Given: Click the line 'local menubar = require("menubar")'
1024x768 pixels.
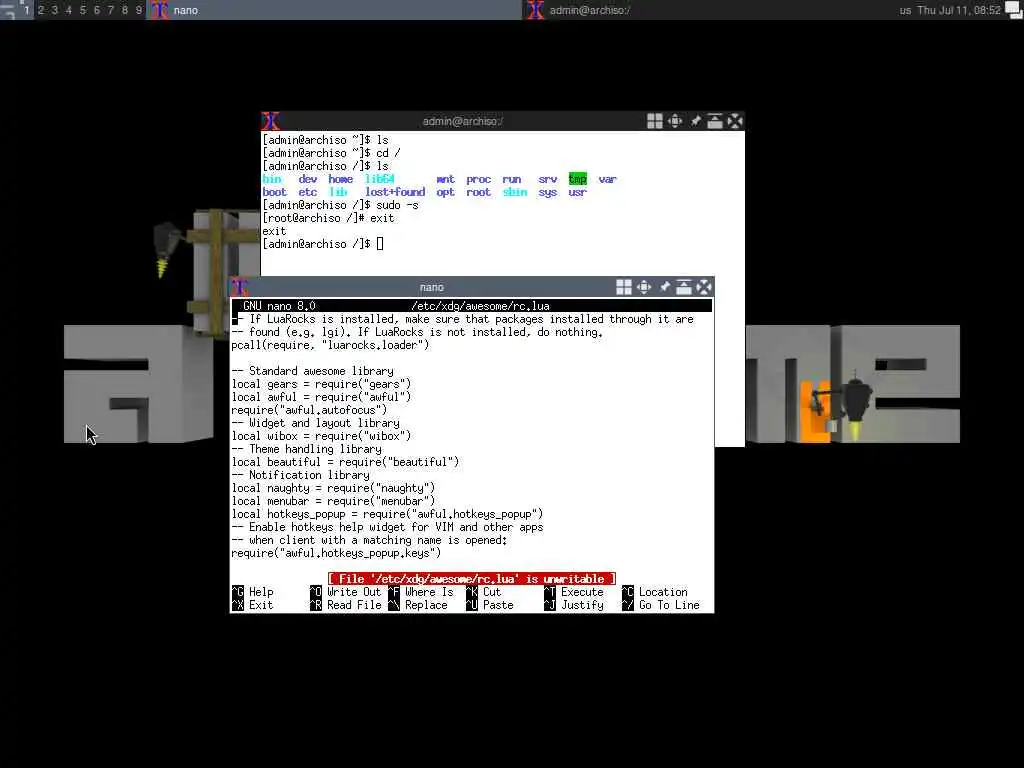Looking at the screenshot, I should [333, 501].
